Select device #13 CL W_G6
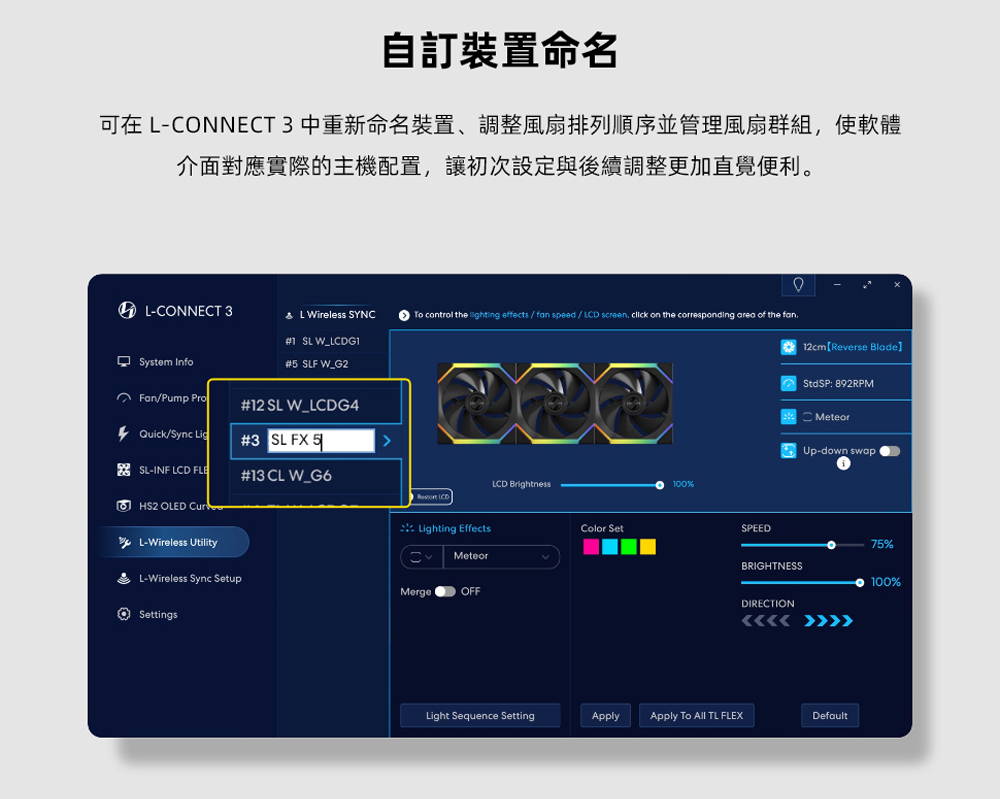 click(x=316, y=476)
